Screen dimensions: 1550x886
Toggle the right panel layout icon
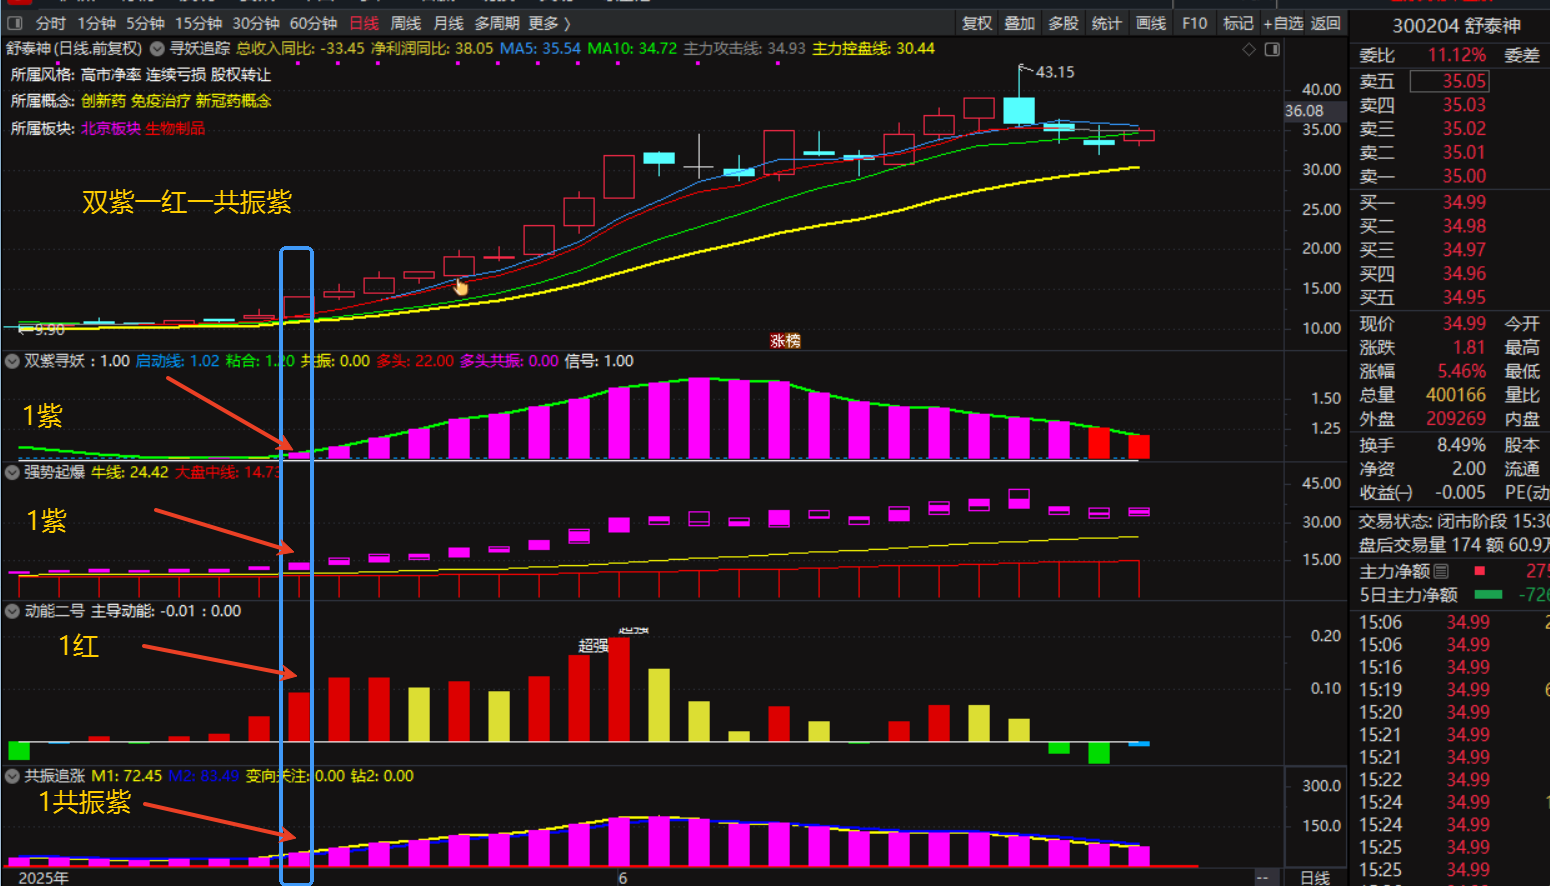(x=1272, y=49)
